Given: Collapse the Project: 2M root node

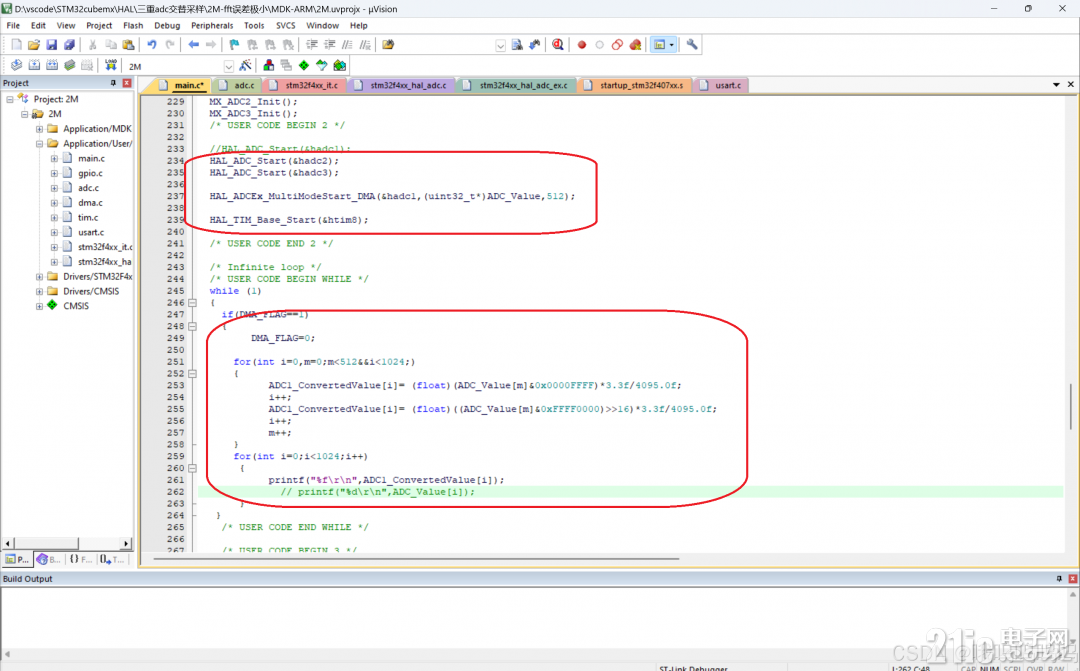Looking at the screenshot, I should point(10,99).
